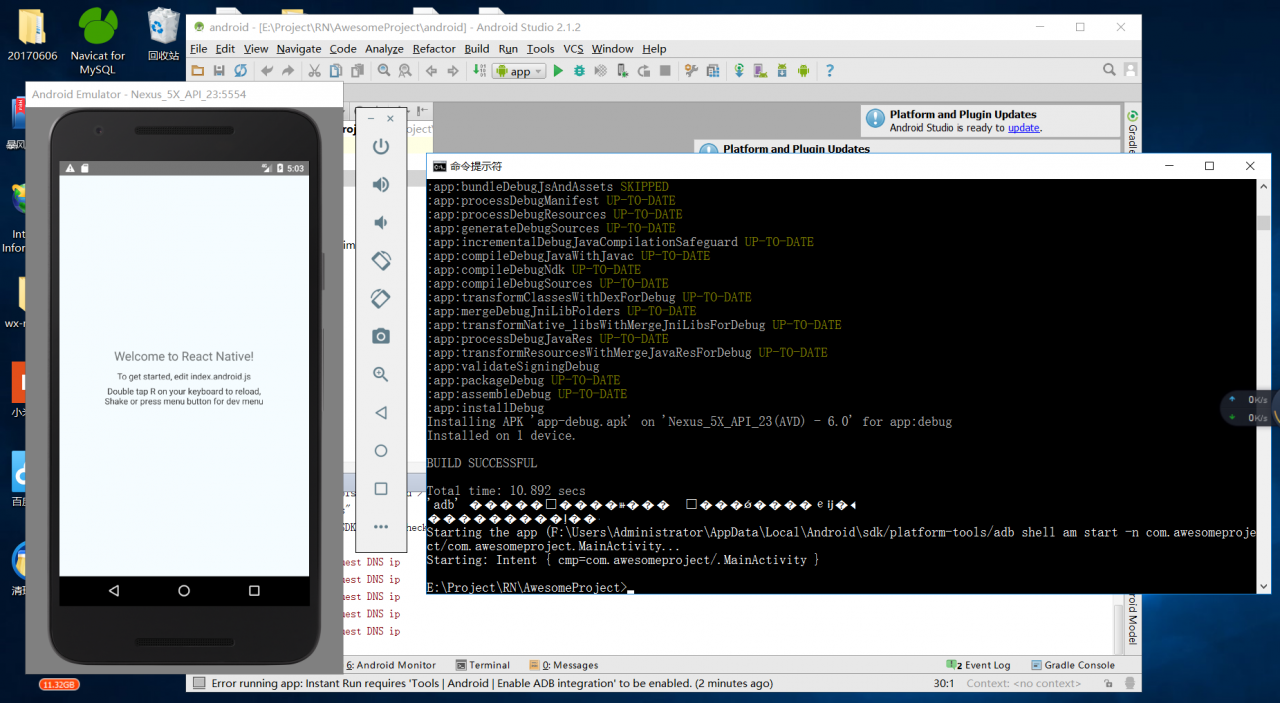Click the green Run app button
The height and width of the screenshot is (703, 1280).
[x=558, y=71]
